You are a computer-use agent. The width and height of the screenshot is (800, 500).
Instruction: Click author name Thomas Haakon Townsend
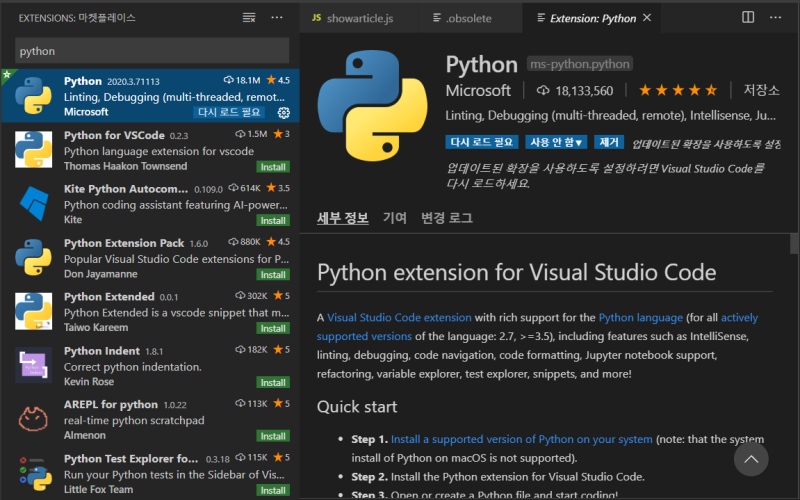[126, 166]
